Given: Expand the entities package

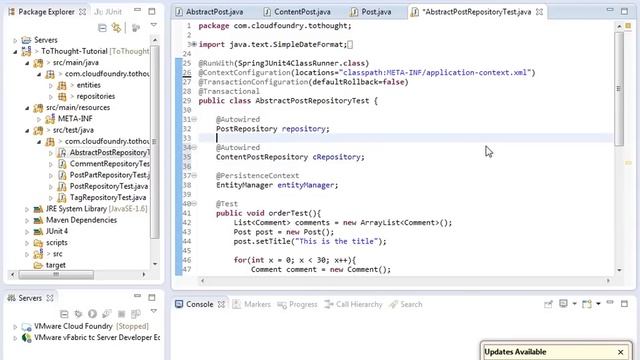Looking at the screenshot, I should tap(51, 86).
